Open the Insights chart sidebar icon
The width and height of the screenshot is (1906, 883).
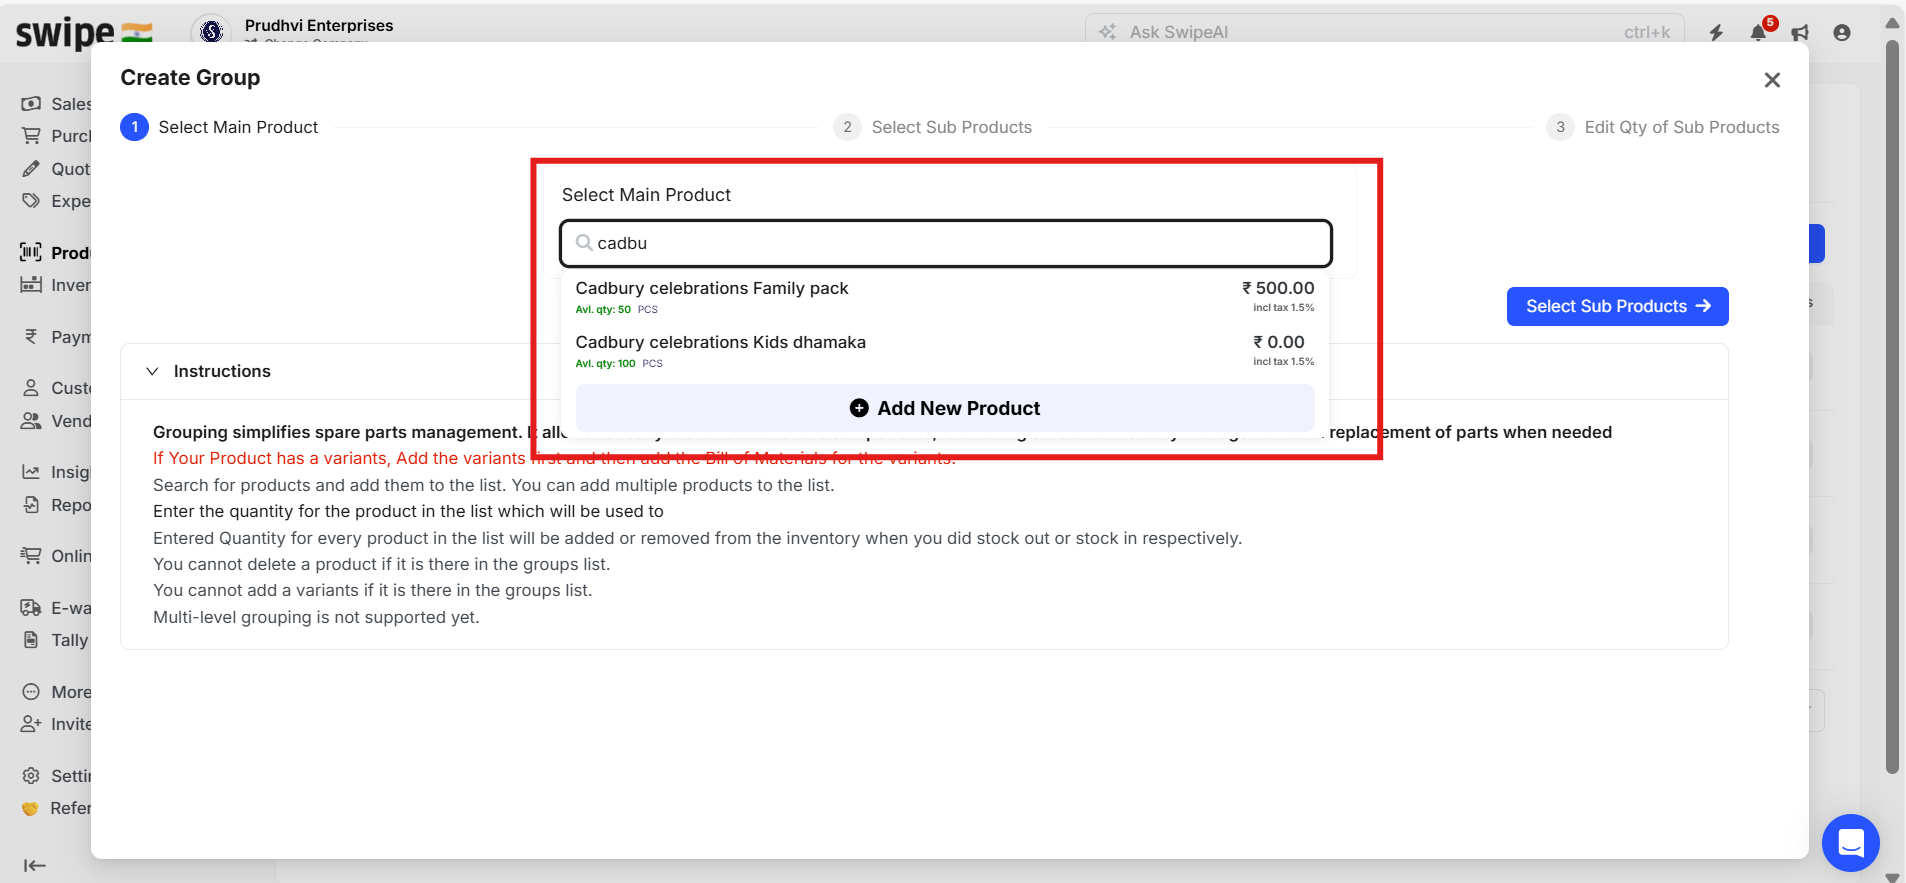point(31,472)
